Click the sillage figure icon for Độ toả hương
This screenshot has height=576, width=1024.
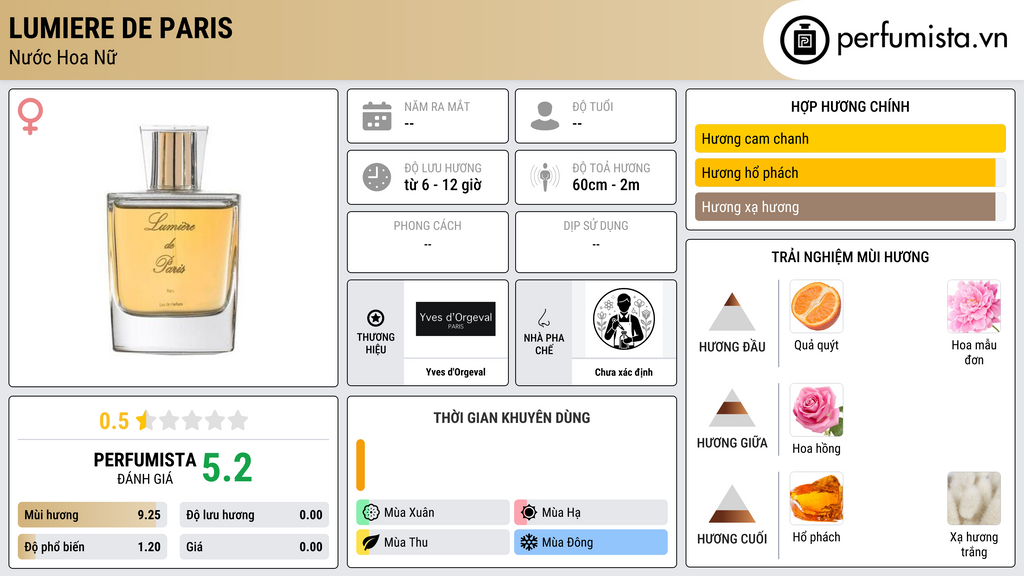(x=545, y=177)
